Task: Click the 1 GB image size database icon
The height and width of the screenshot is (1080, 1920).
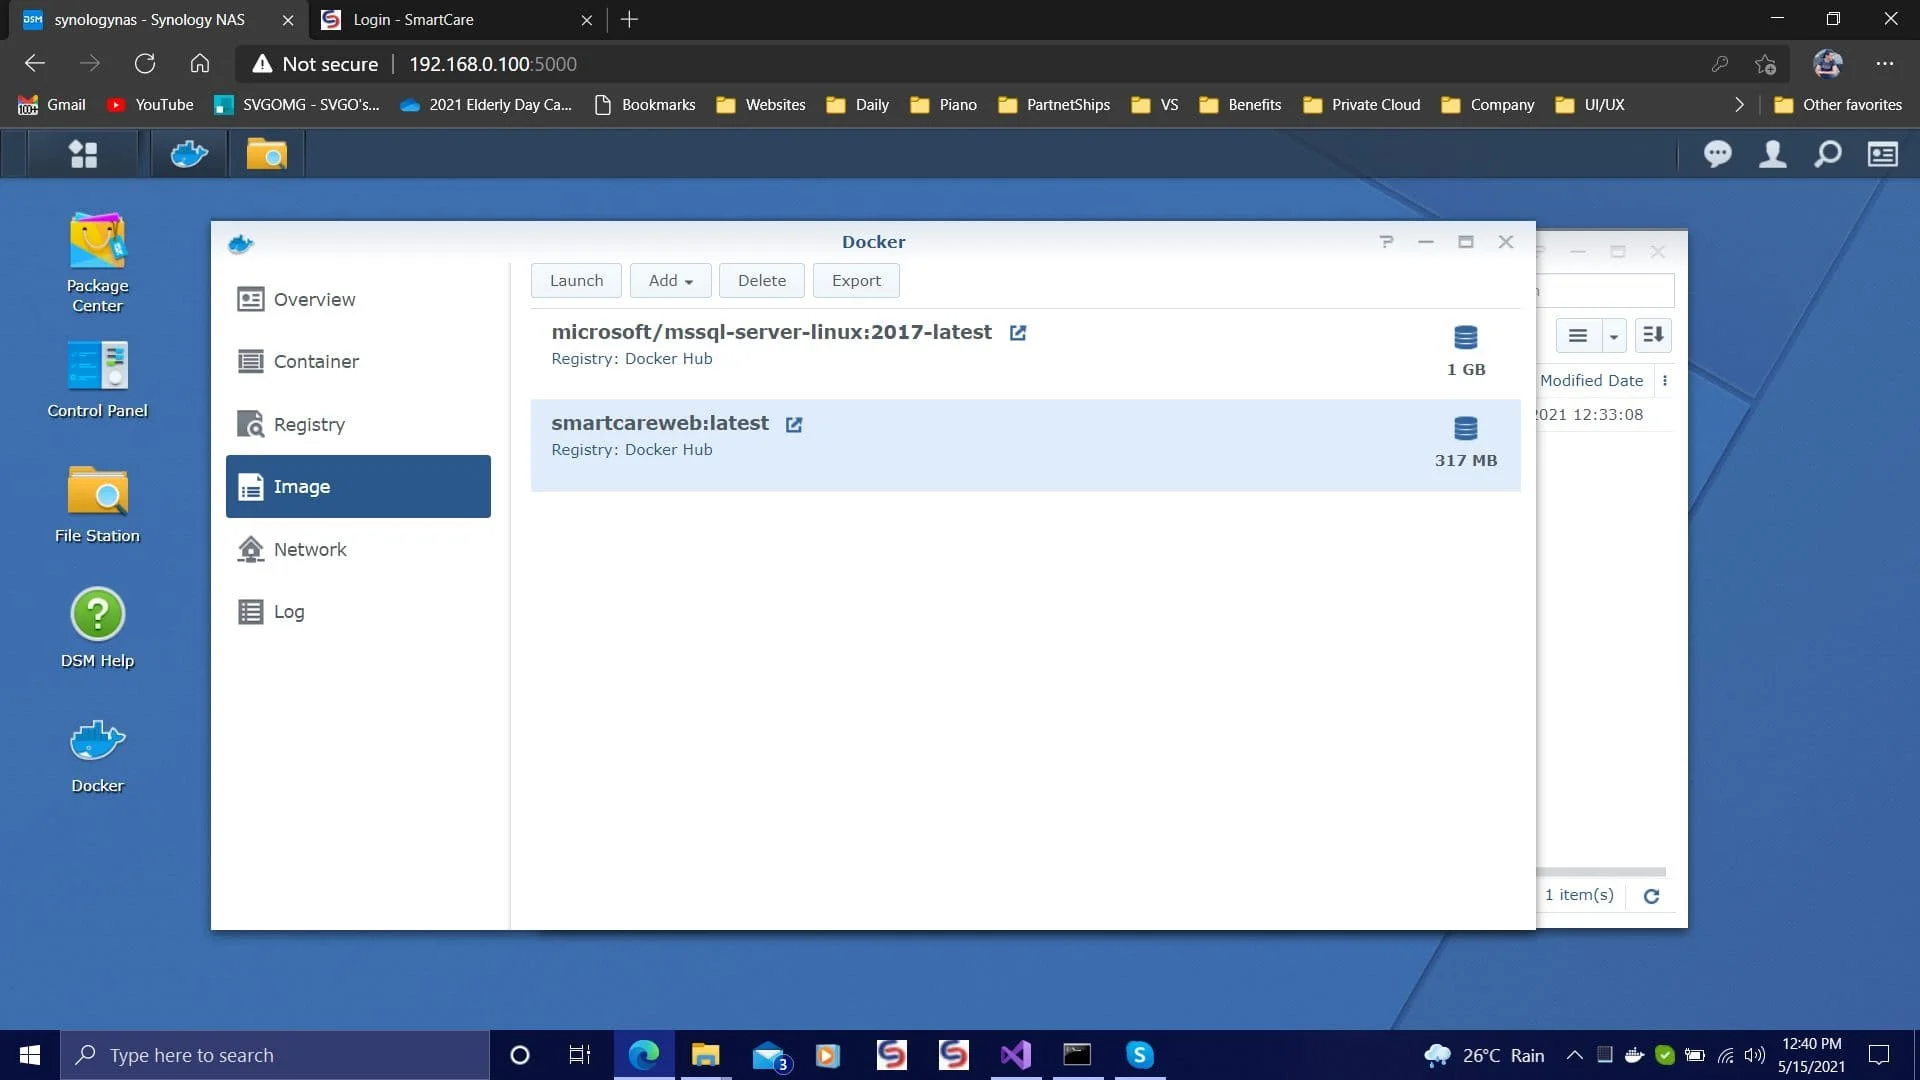Action: click(x=1465, y=337)
